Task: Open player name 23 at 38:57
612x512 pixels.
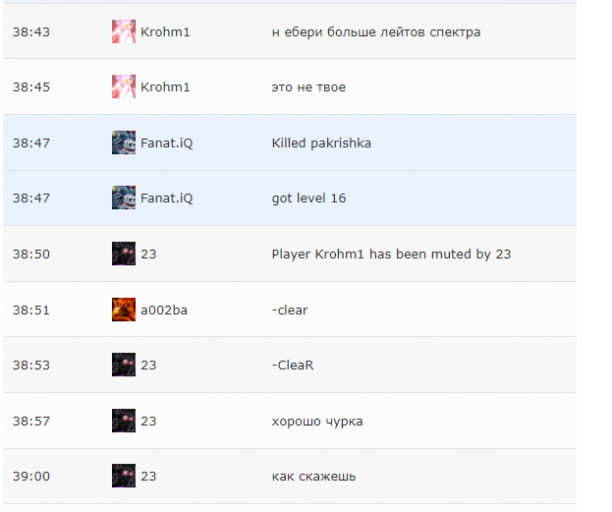Action: 148,421
